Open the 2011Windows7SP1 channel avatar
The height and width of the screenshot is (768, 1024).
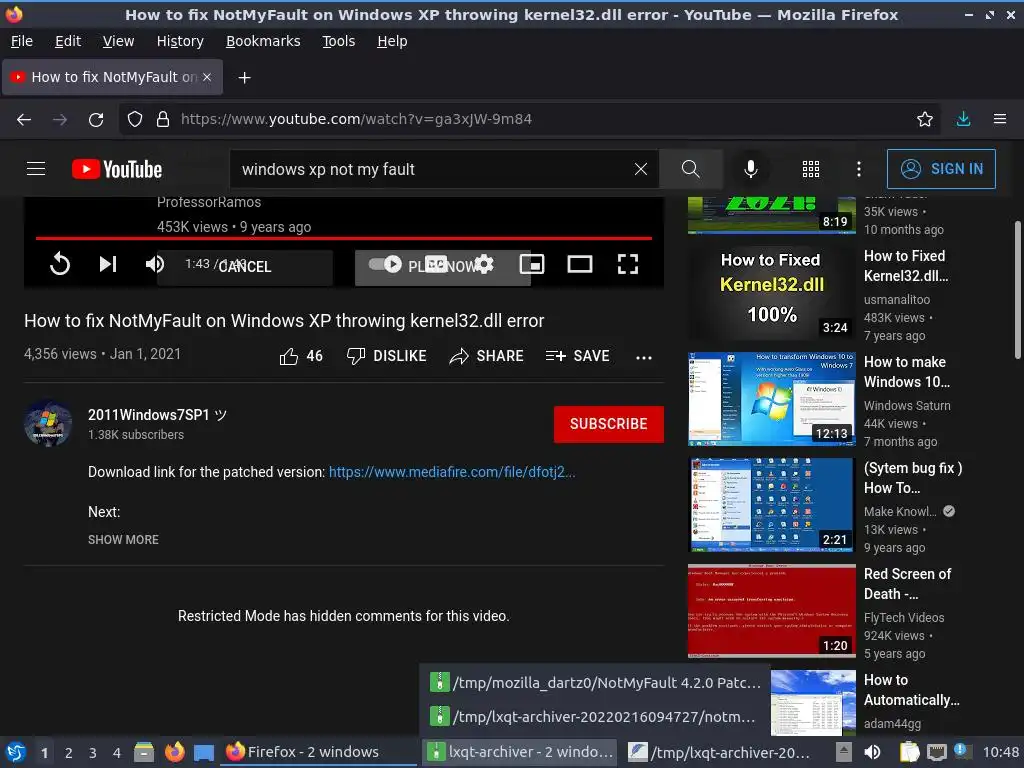48,423
